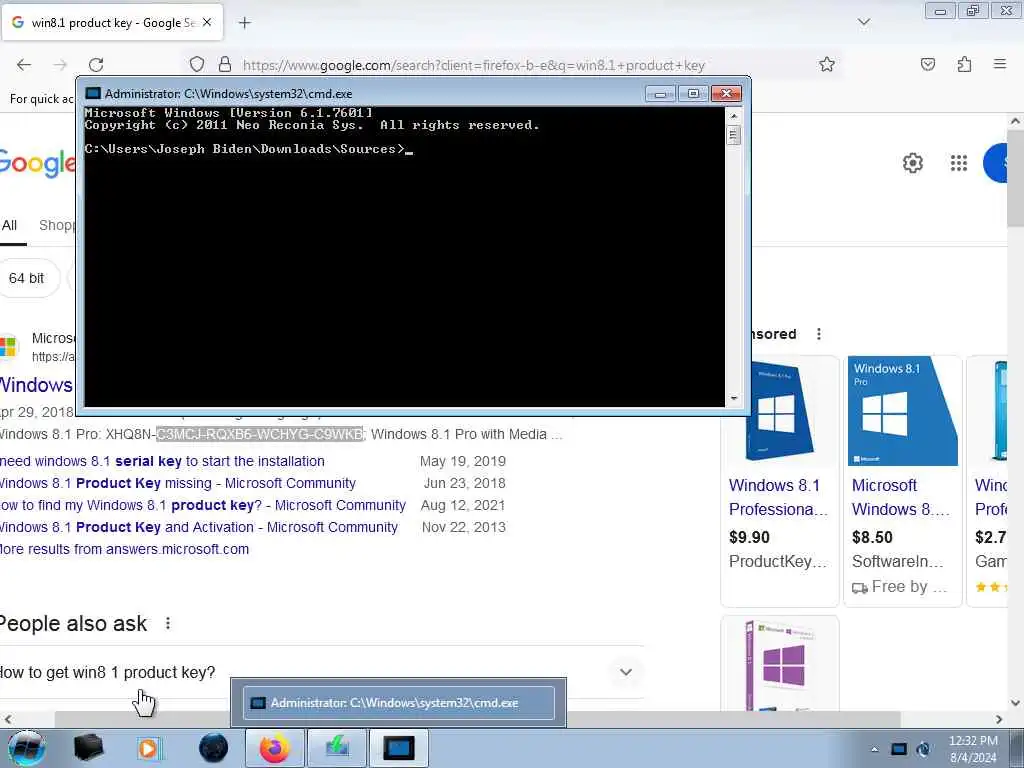The height and width of the screenshot is (768, 1024).
Task: Open the green arrow taskbar app
Action: click(x=337, y=748)
